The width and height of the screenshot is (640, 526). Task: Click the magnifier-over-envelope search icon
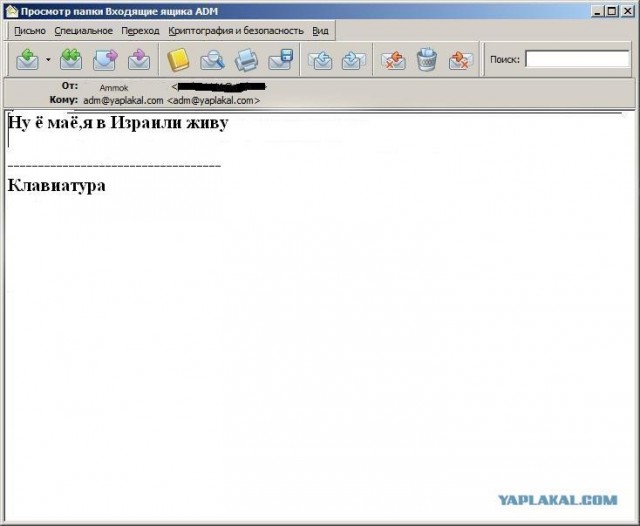212,60
